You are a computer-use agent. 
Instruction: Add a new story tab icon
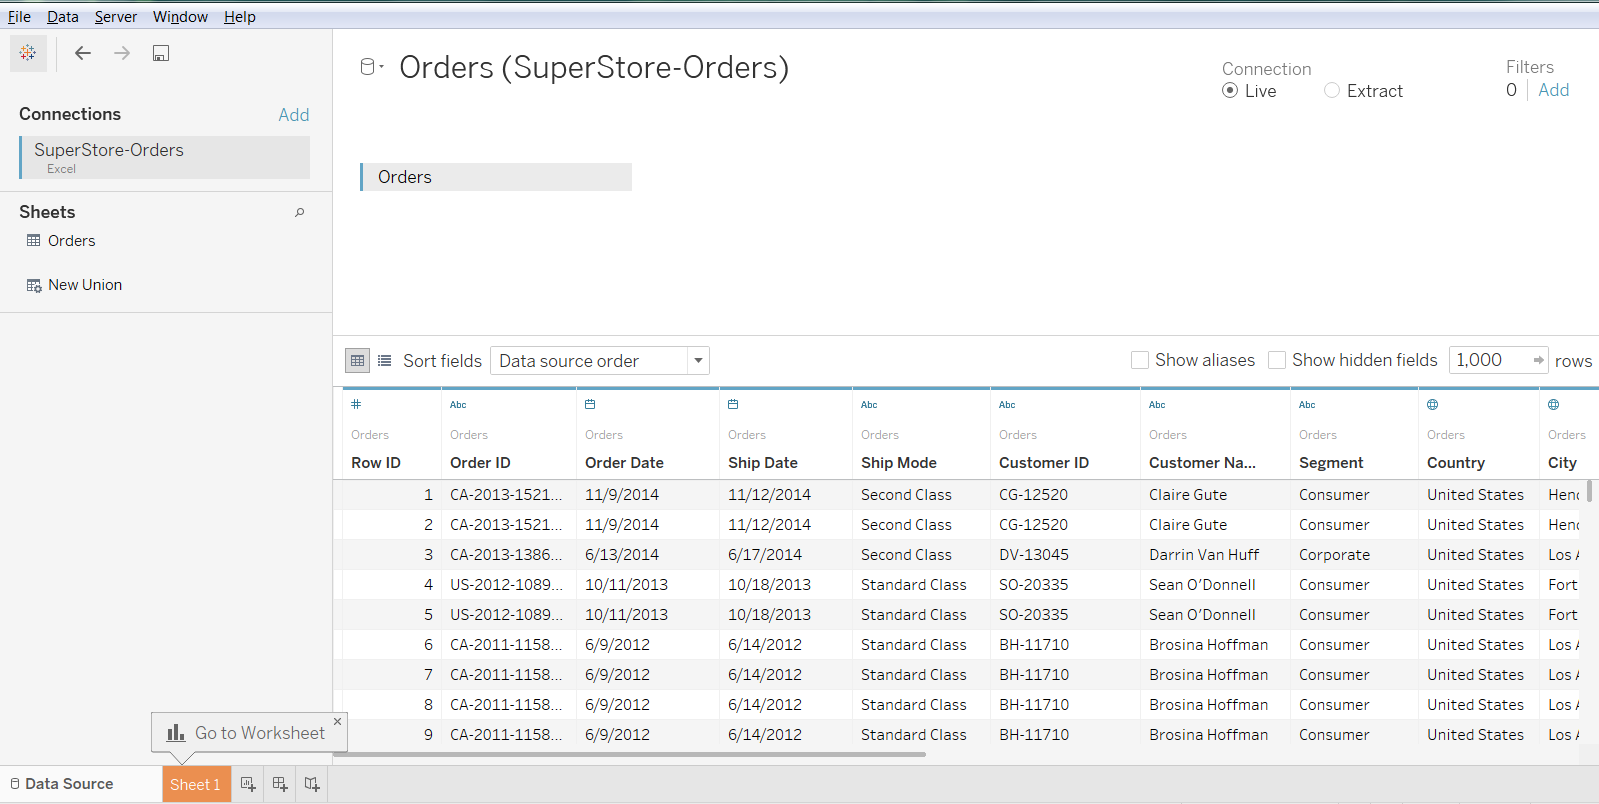312,784
